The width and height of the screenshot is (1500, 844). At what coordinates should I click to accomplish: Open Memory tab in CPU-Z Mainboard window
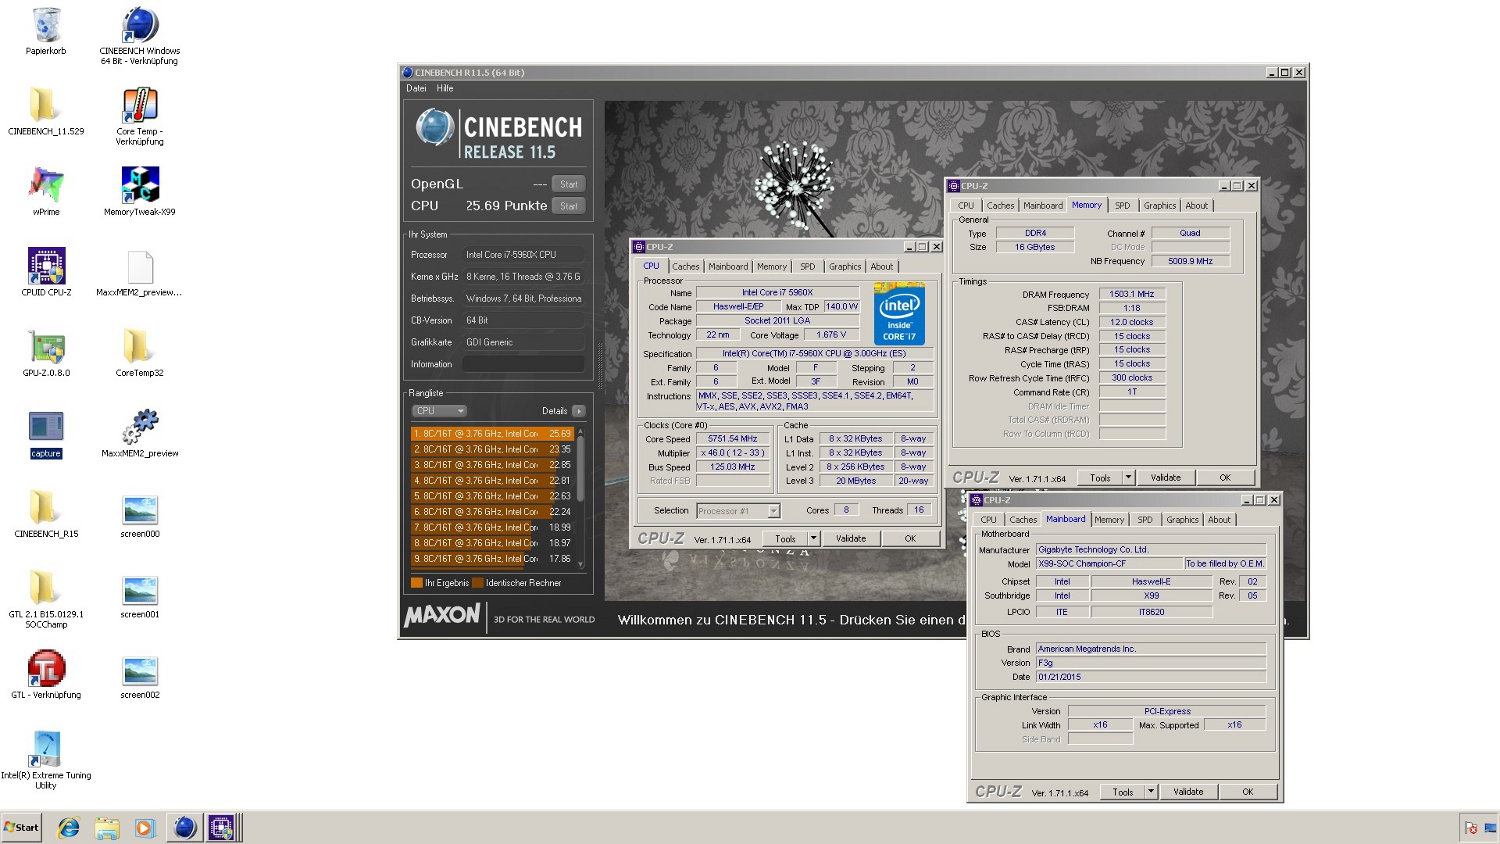pyautogui.click(x=1109, y=520)
